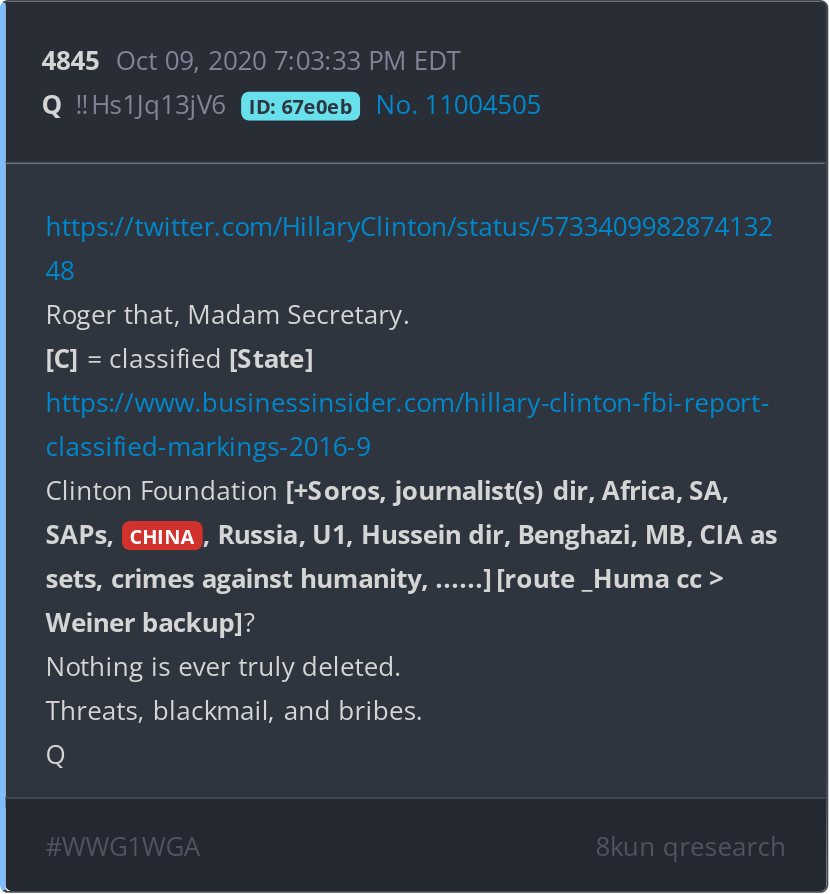Click the Q author name in header

tap(53, 105)
